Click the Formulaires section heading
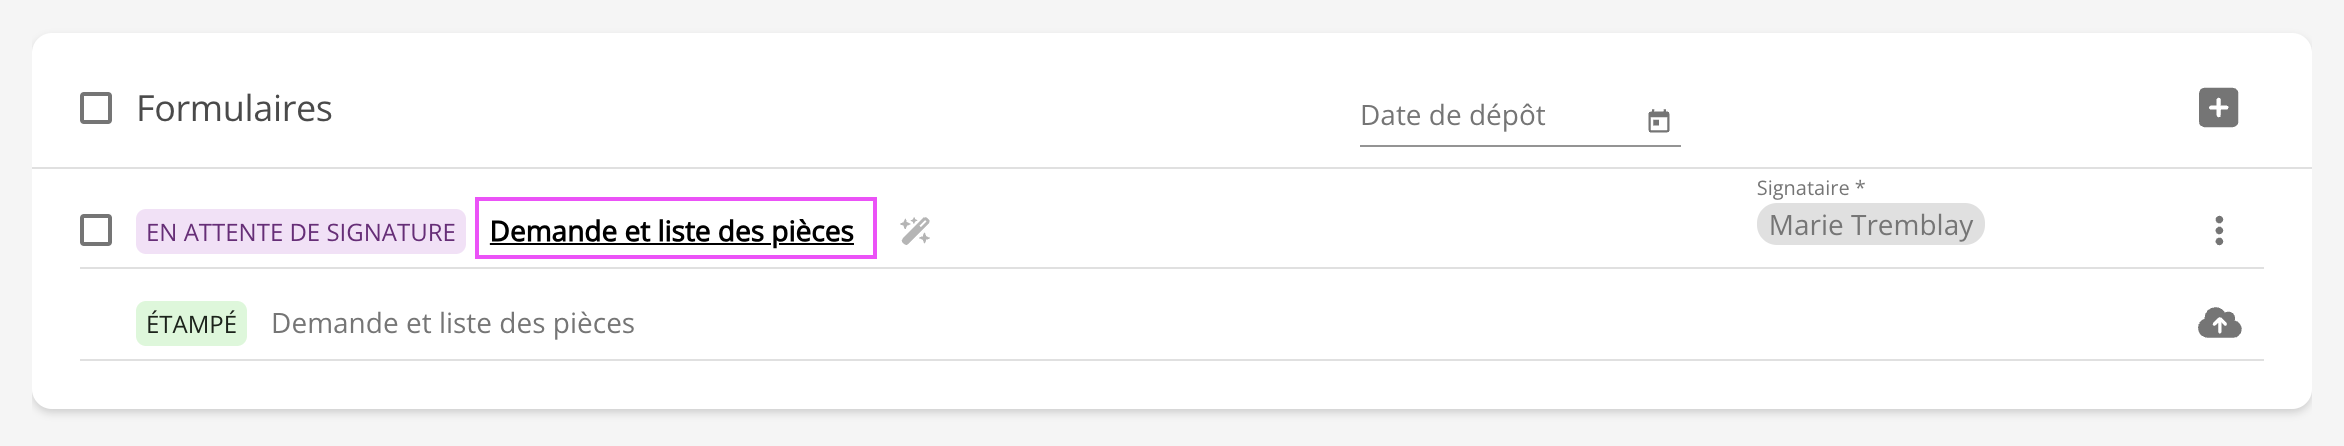Image resolution: width=2344 pixels, height=446 pixels. click(x=234, y=109)
